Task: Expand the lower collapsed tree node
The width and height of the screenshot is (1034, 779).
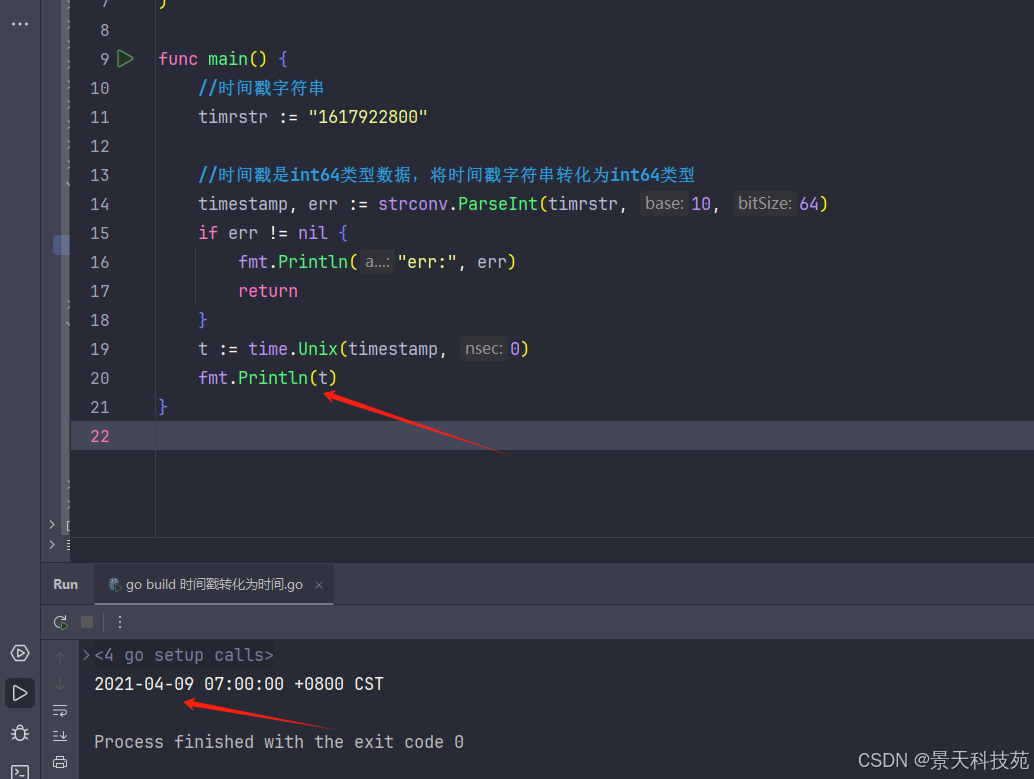Action: (x=52, y=544)
